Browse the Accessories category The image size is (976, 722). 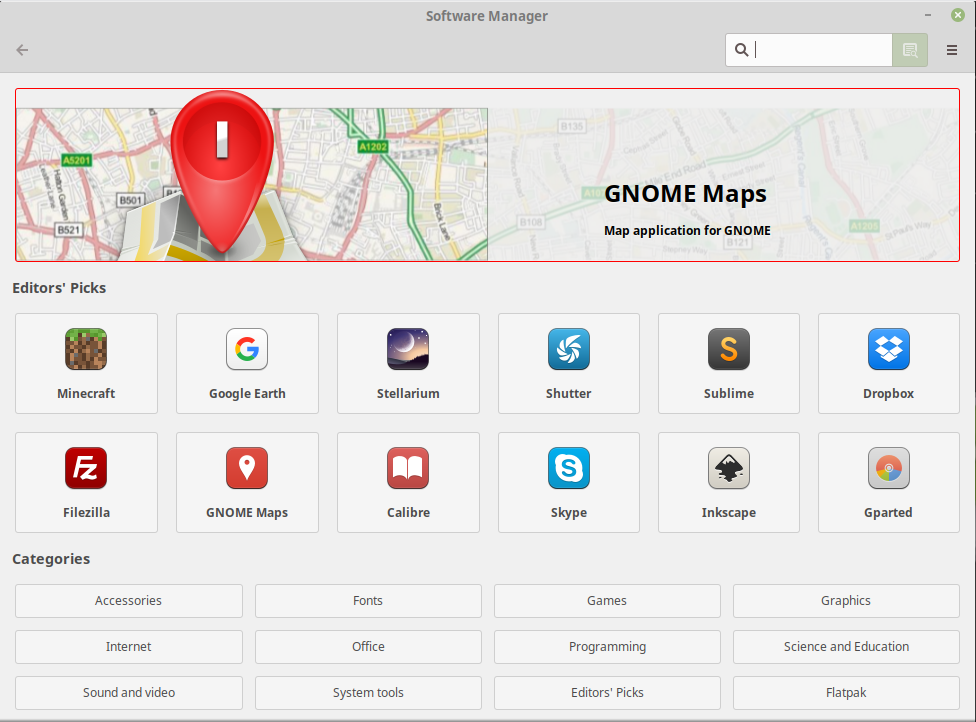[x=128, y=601]
